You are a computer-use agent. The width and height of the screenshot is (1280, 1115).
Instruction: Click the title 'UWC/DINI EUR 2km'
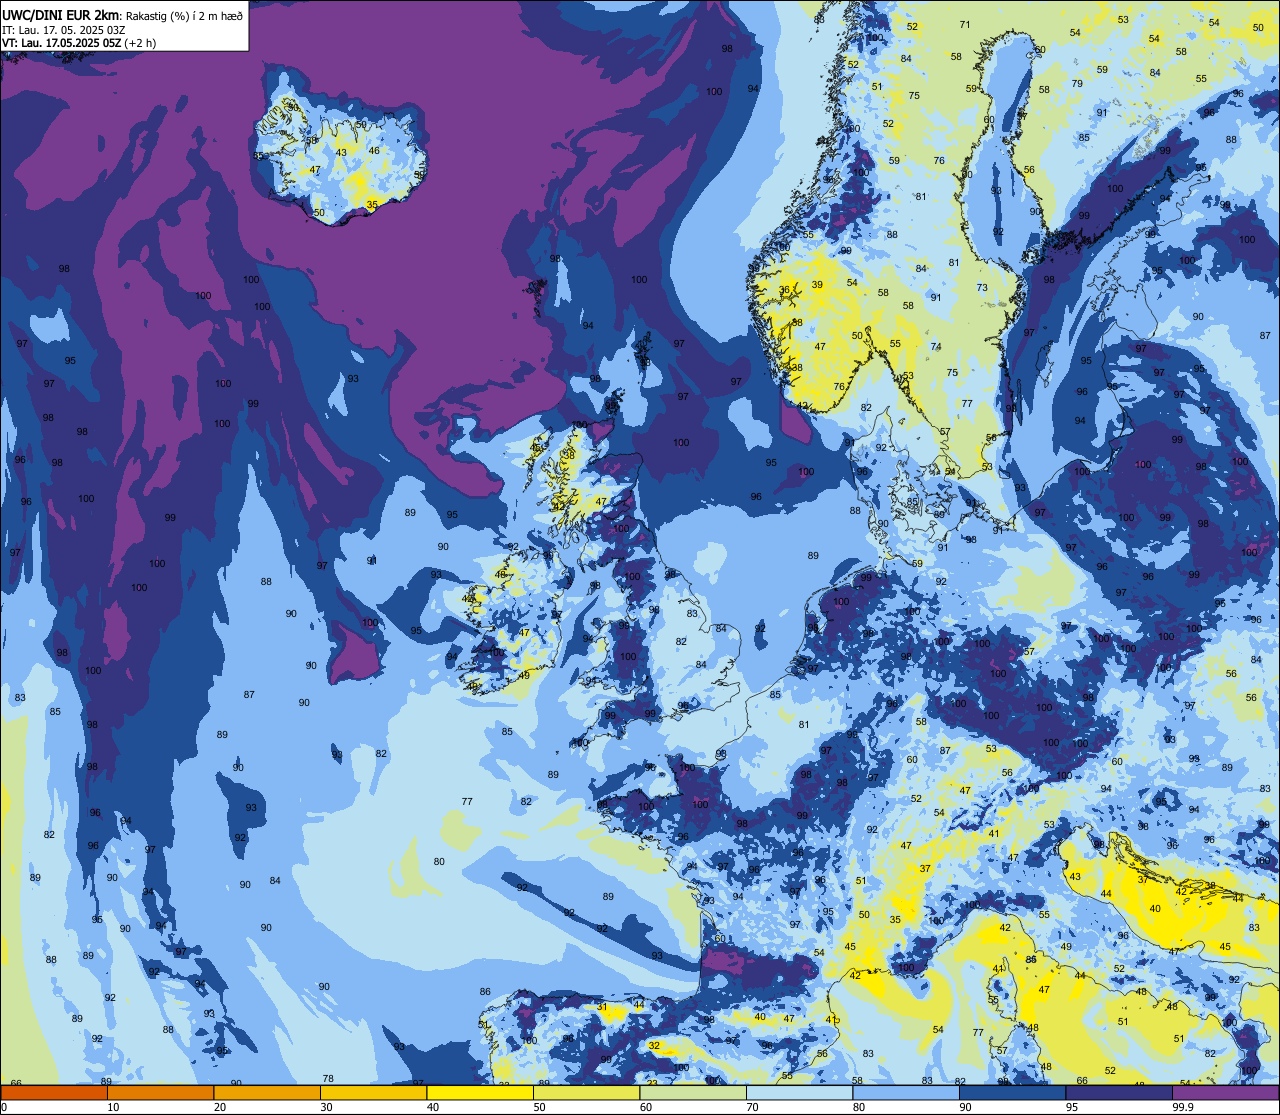point(62,14)
